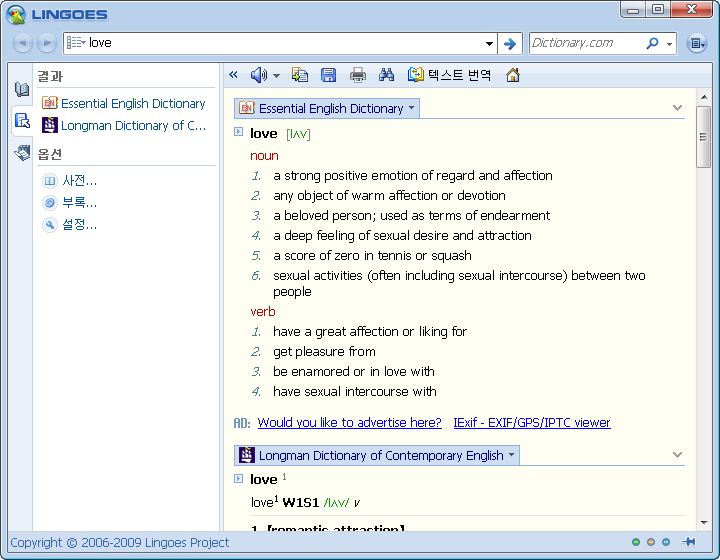This screenshot has height=560, width=720.
Task: Open the IExif - EXIF/GPS/IPTC viewer link
Action: pyautogui.click(x=532, y=422)
